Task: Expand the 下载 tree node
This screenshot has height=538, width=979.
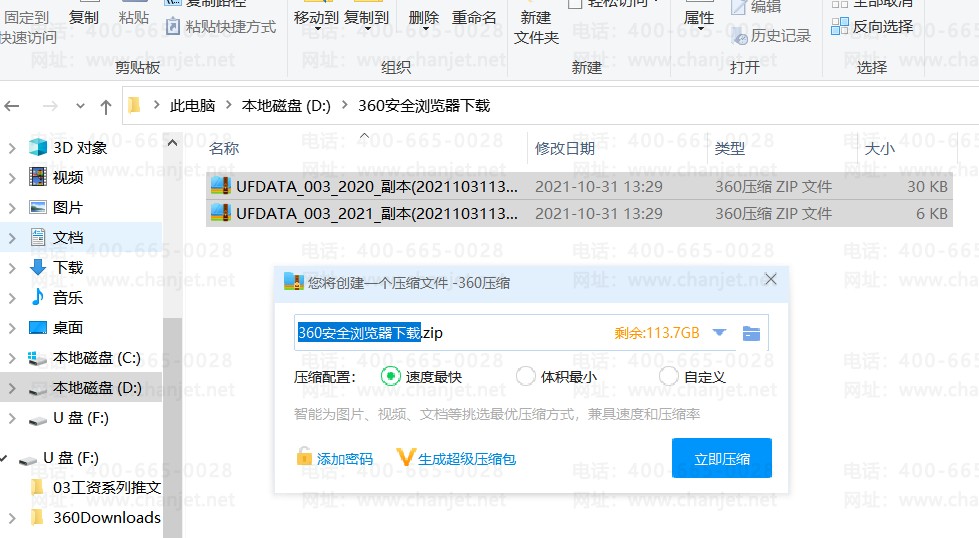Action: point(12,268)
